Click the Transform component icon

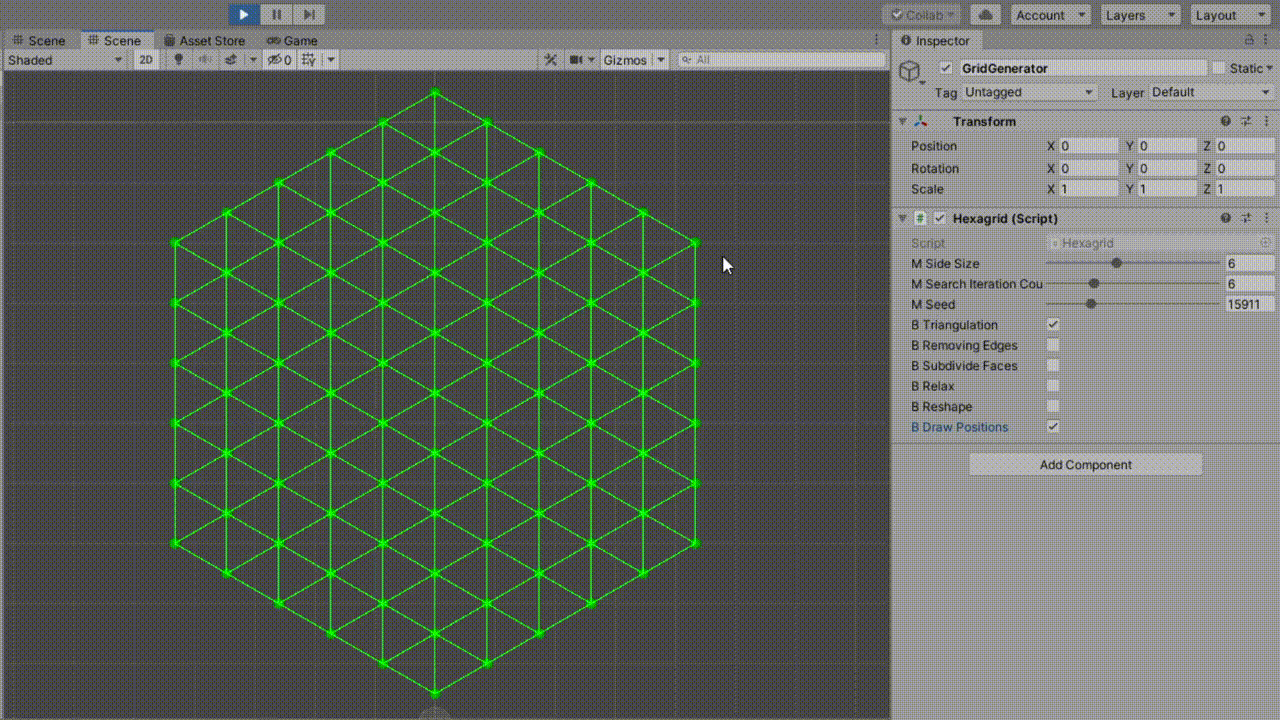921,121
